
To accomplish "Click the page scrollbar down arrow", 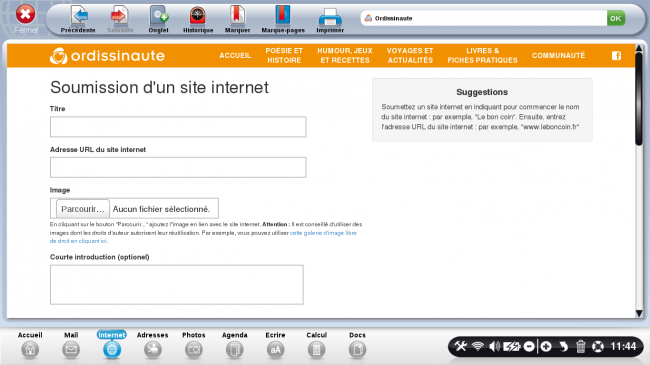I will [x=639, y=313].
